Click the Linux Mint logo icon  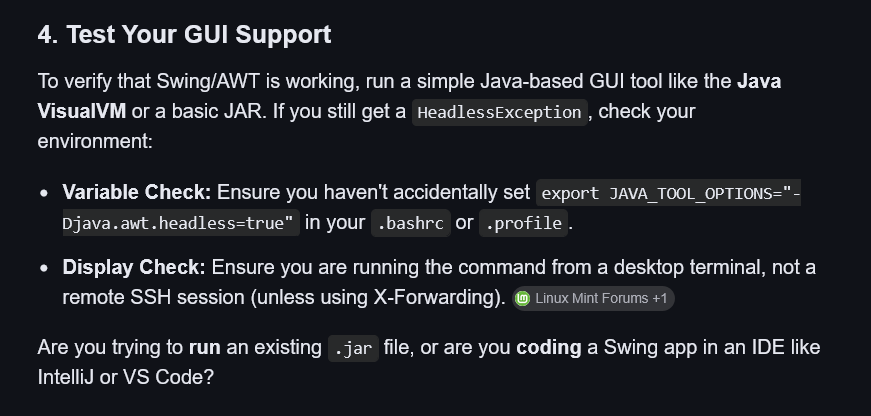tap(523, 298)
